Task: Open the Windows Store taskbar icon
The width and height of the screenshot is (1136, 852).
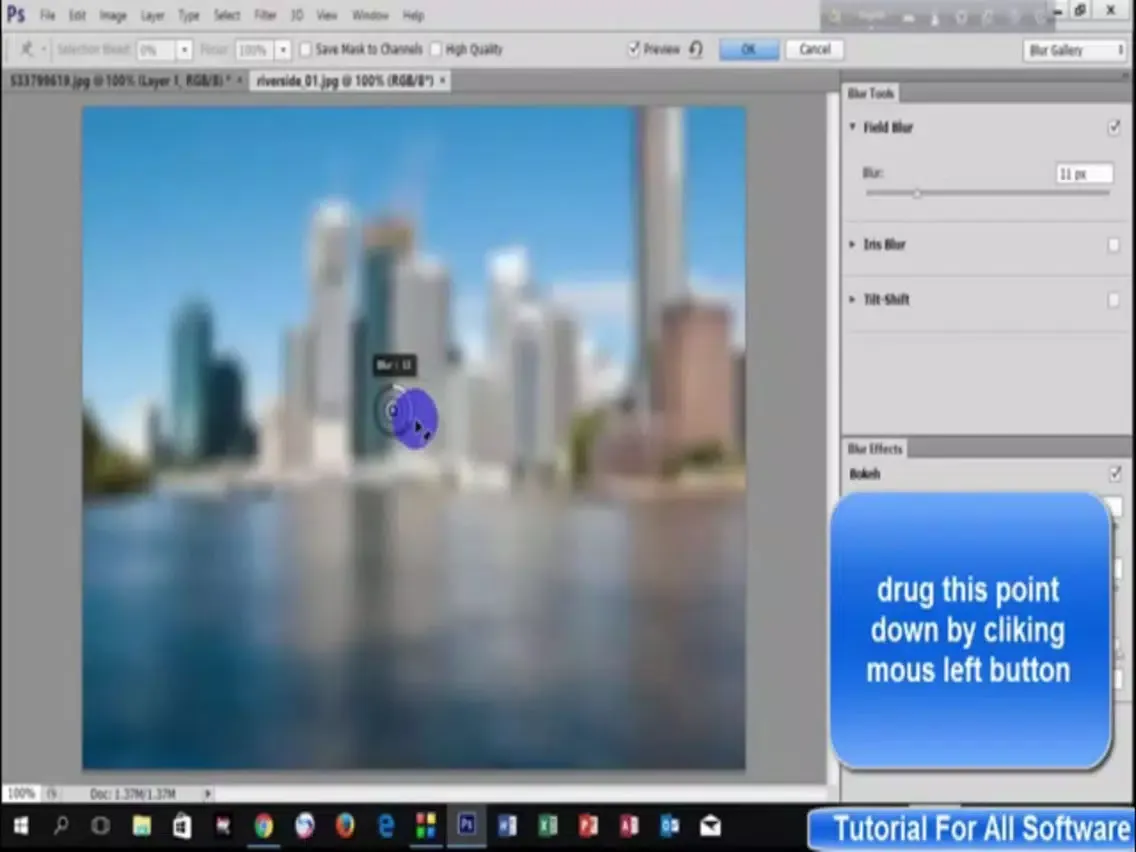Action: click(182, 826)
